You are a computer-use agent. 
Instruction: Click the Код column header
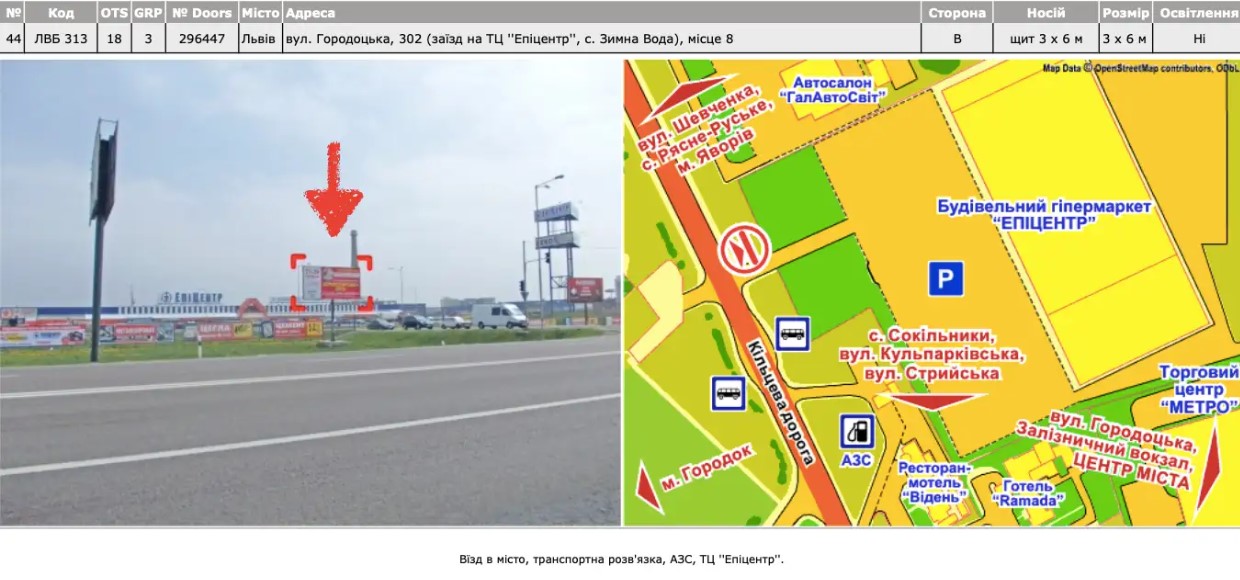[61, 13]
